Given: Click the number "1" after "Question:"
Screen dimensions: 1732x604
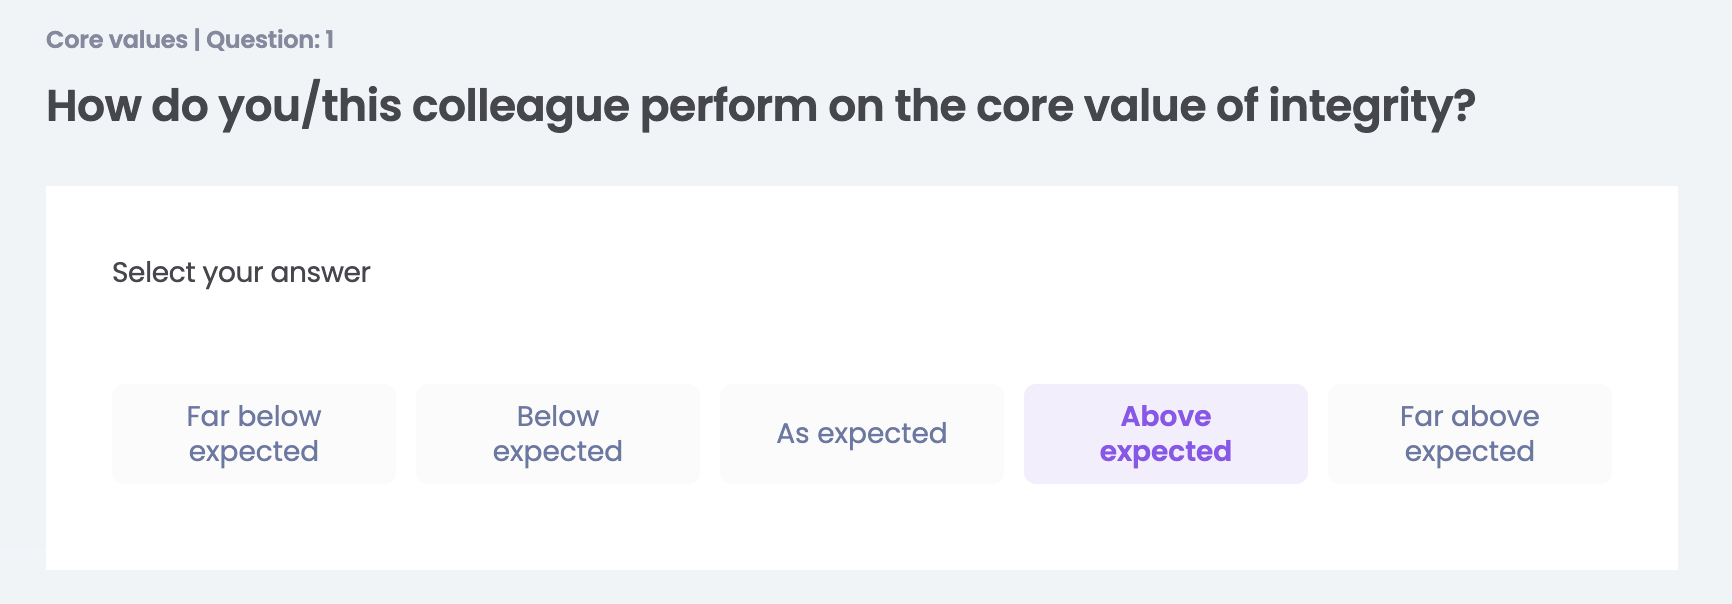Looking at the screenshot, I should (x=329, y=40).
